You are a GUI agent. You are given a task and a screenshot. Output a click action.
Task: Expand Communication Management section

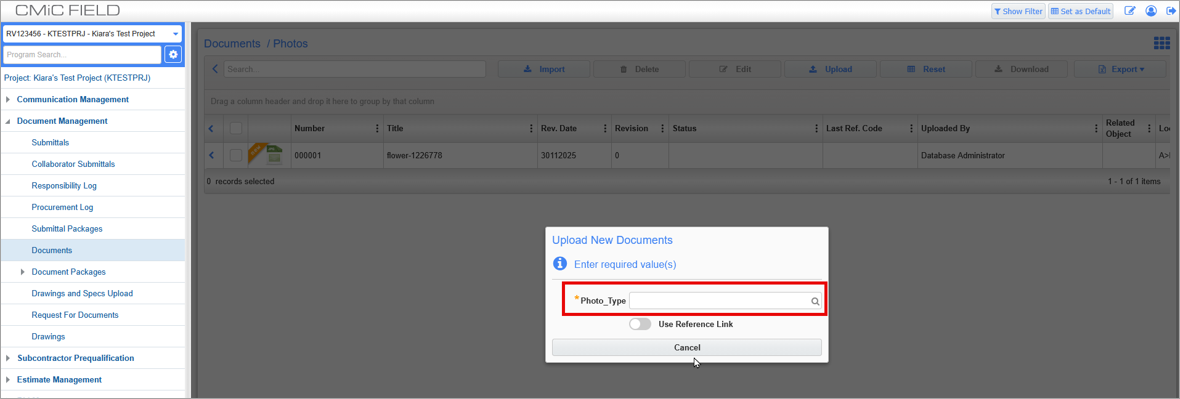click(8, 99)
